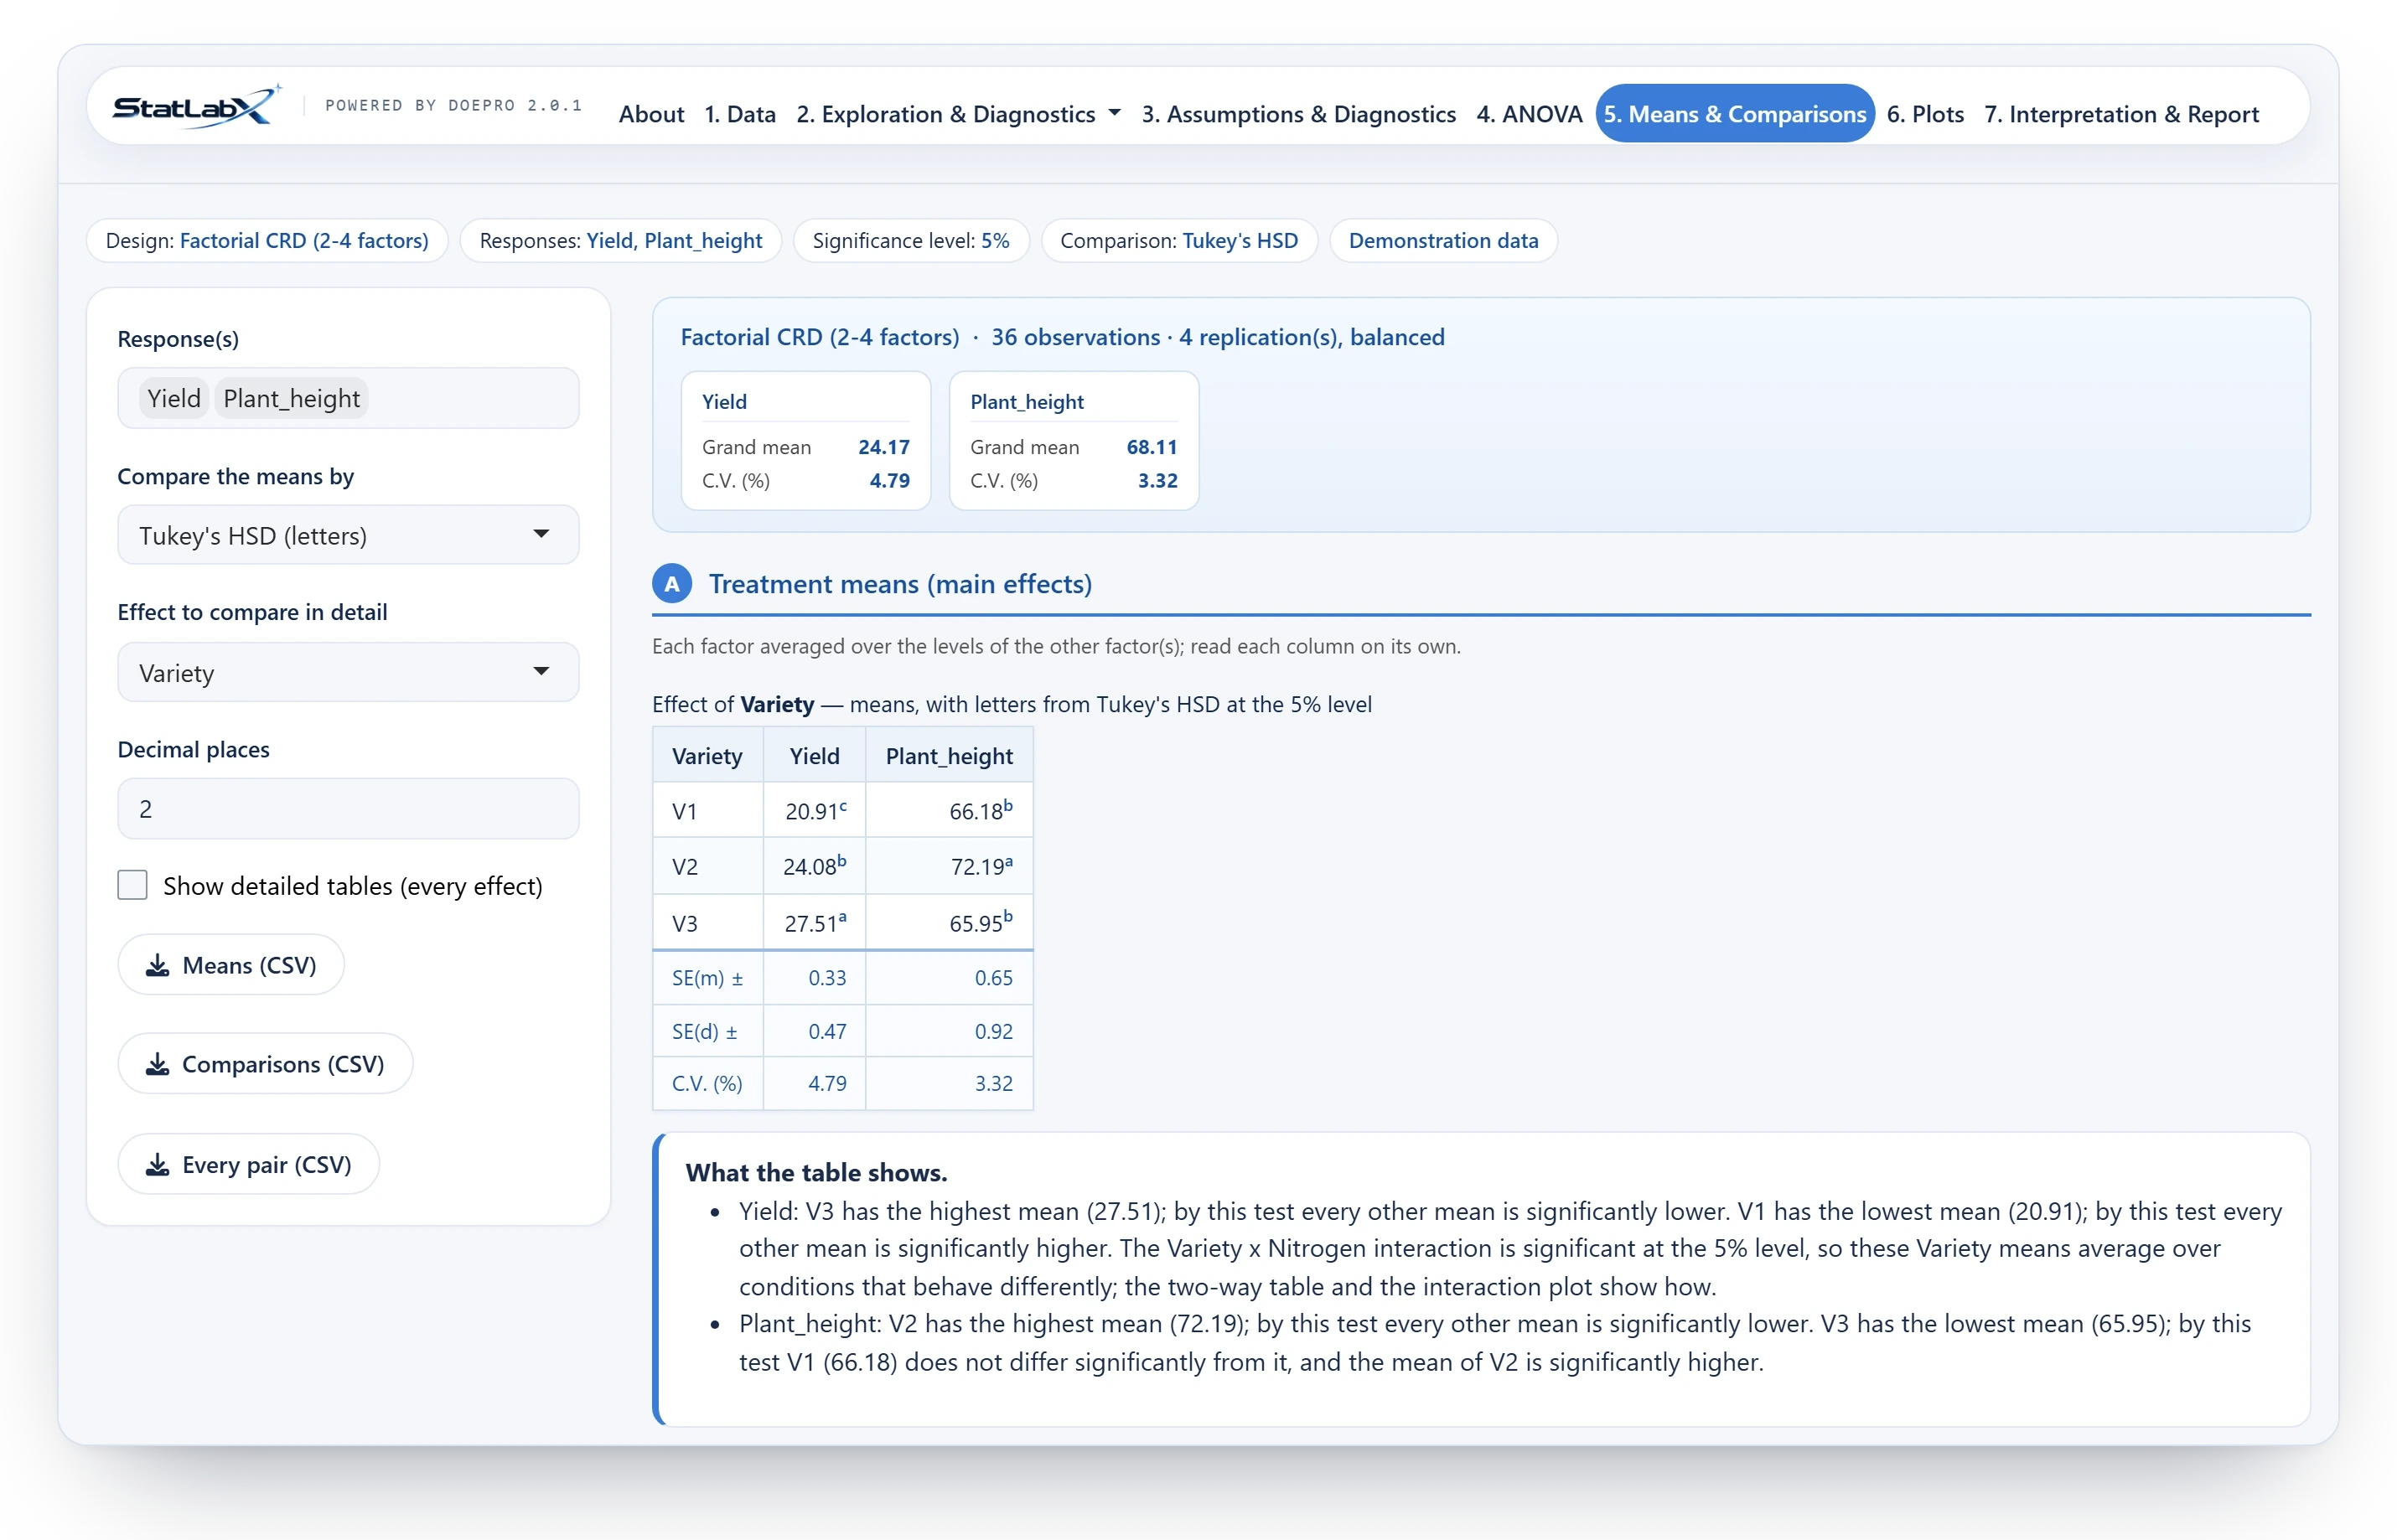Open 3. Assumptions & Diagnostics tab
2397x1540 pixels.
click(x=1298, y=114)
